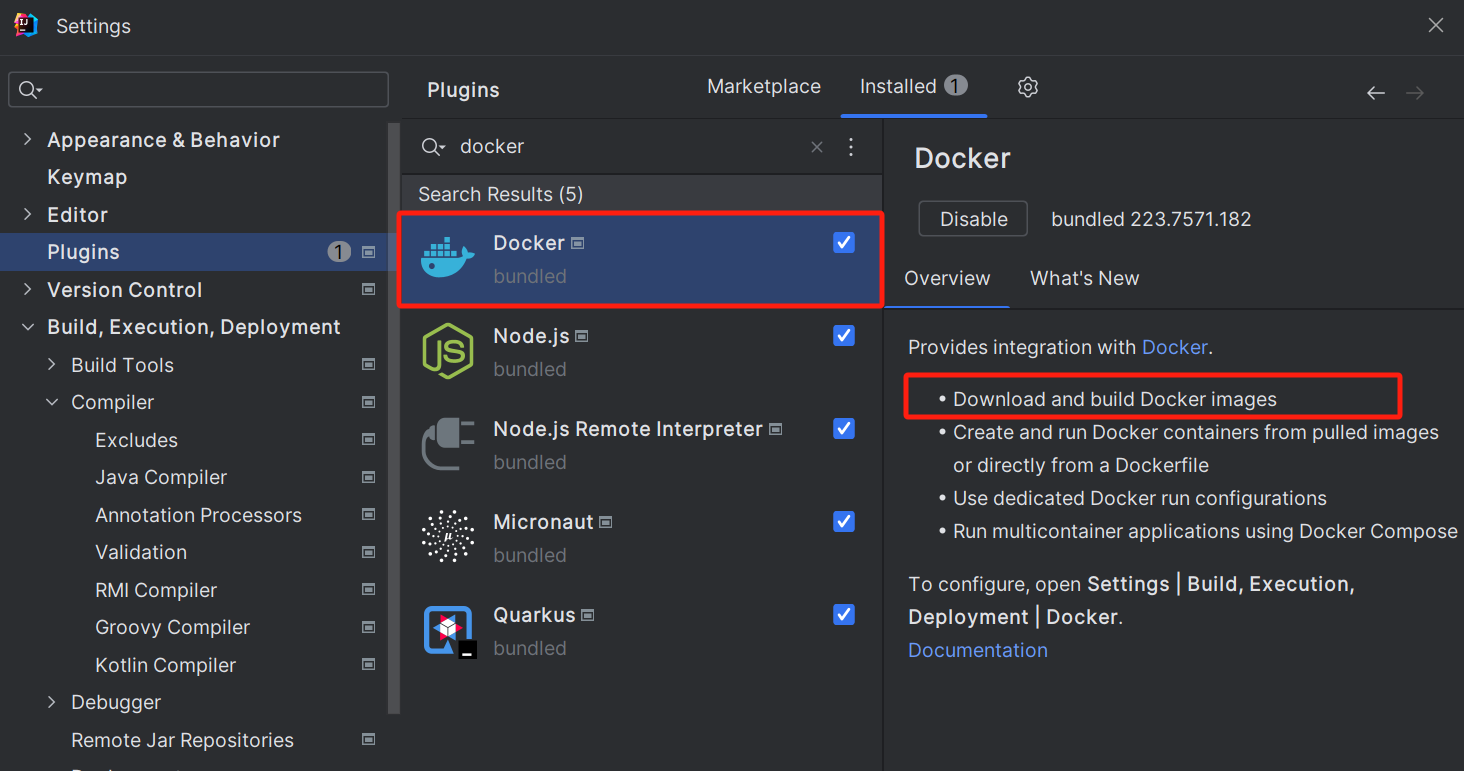Go back with the left arrow
Image resolution: width=1464 pixels, height=771 pixels.
click(x=1376, y=93)
